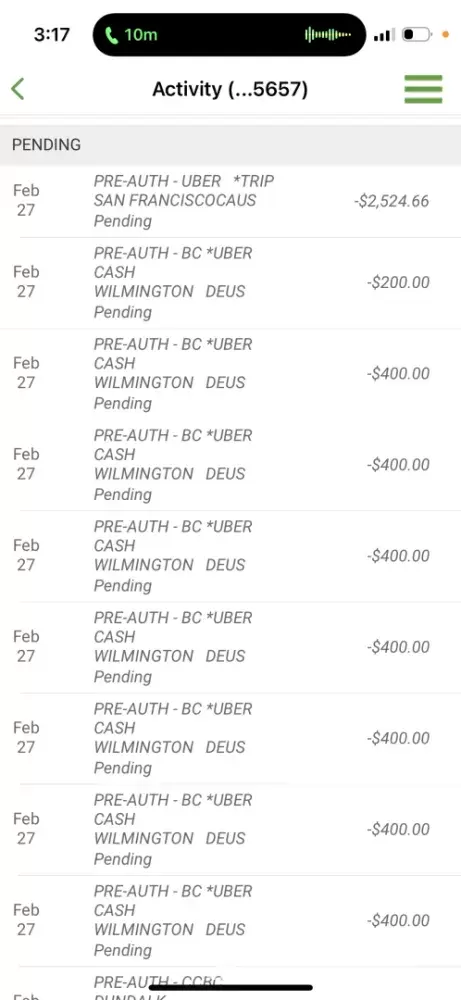461x1000 pixels.
Task: Open the UBER *TRIP San Francisco transaction
Action: pos(230,202)
